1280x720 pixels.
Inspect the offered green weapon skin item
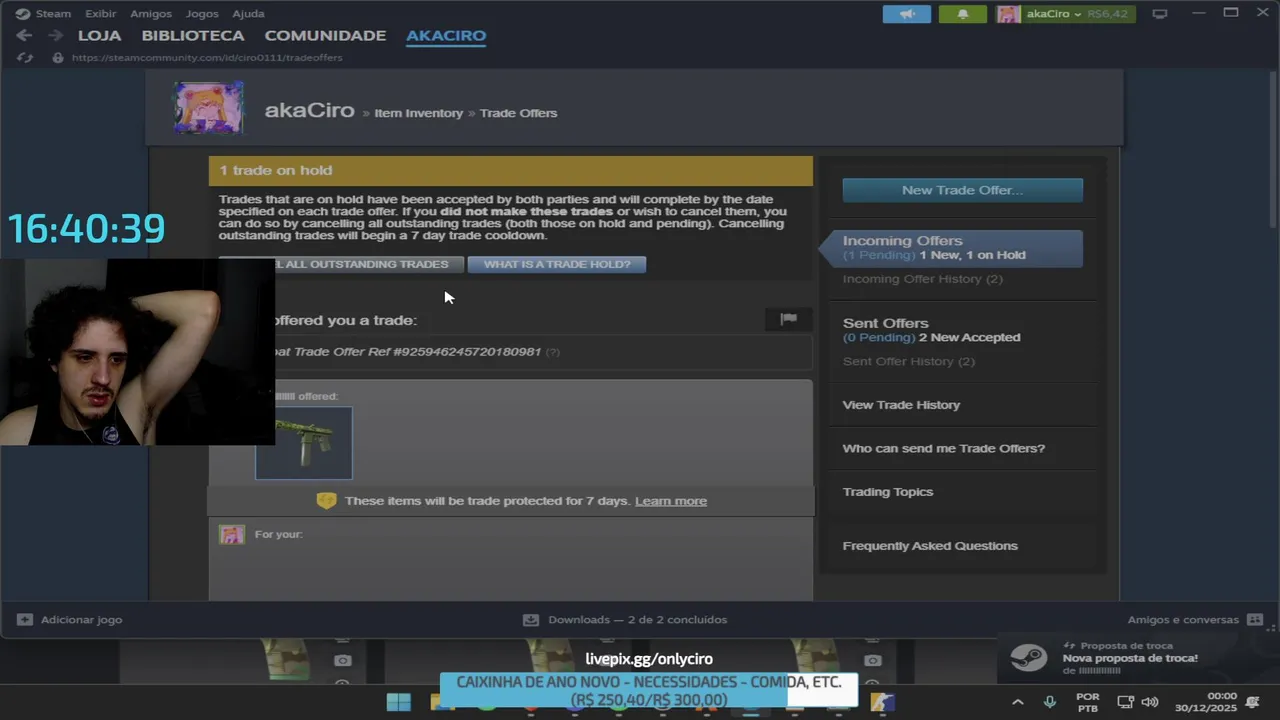point(304,443)
